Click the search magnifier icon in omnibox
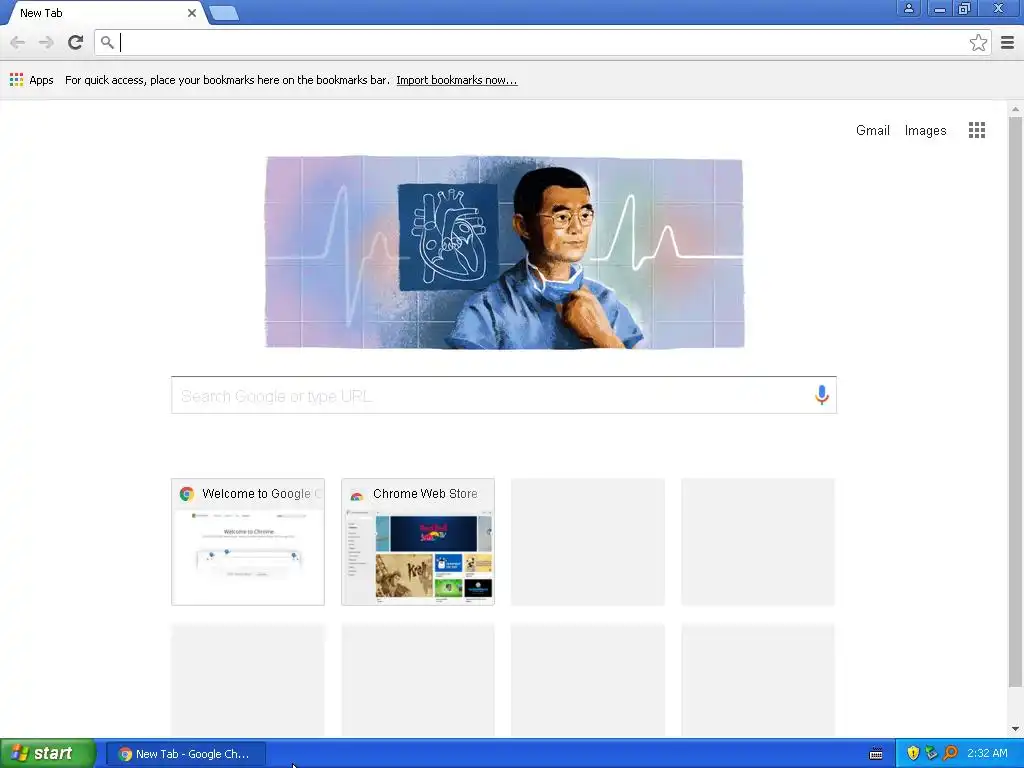Image resolution: width=1024 pixels, height=768 pixels. [x=107, y=42]
